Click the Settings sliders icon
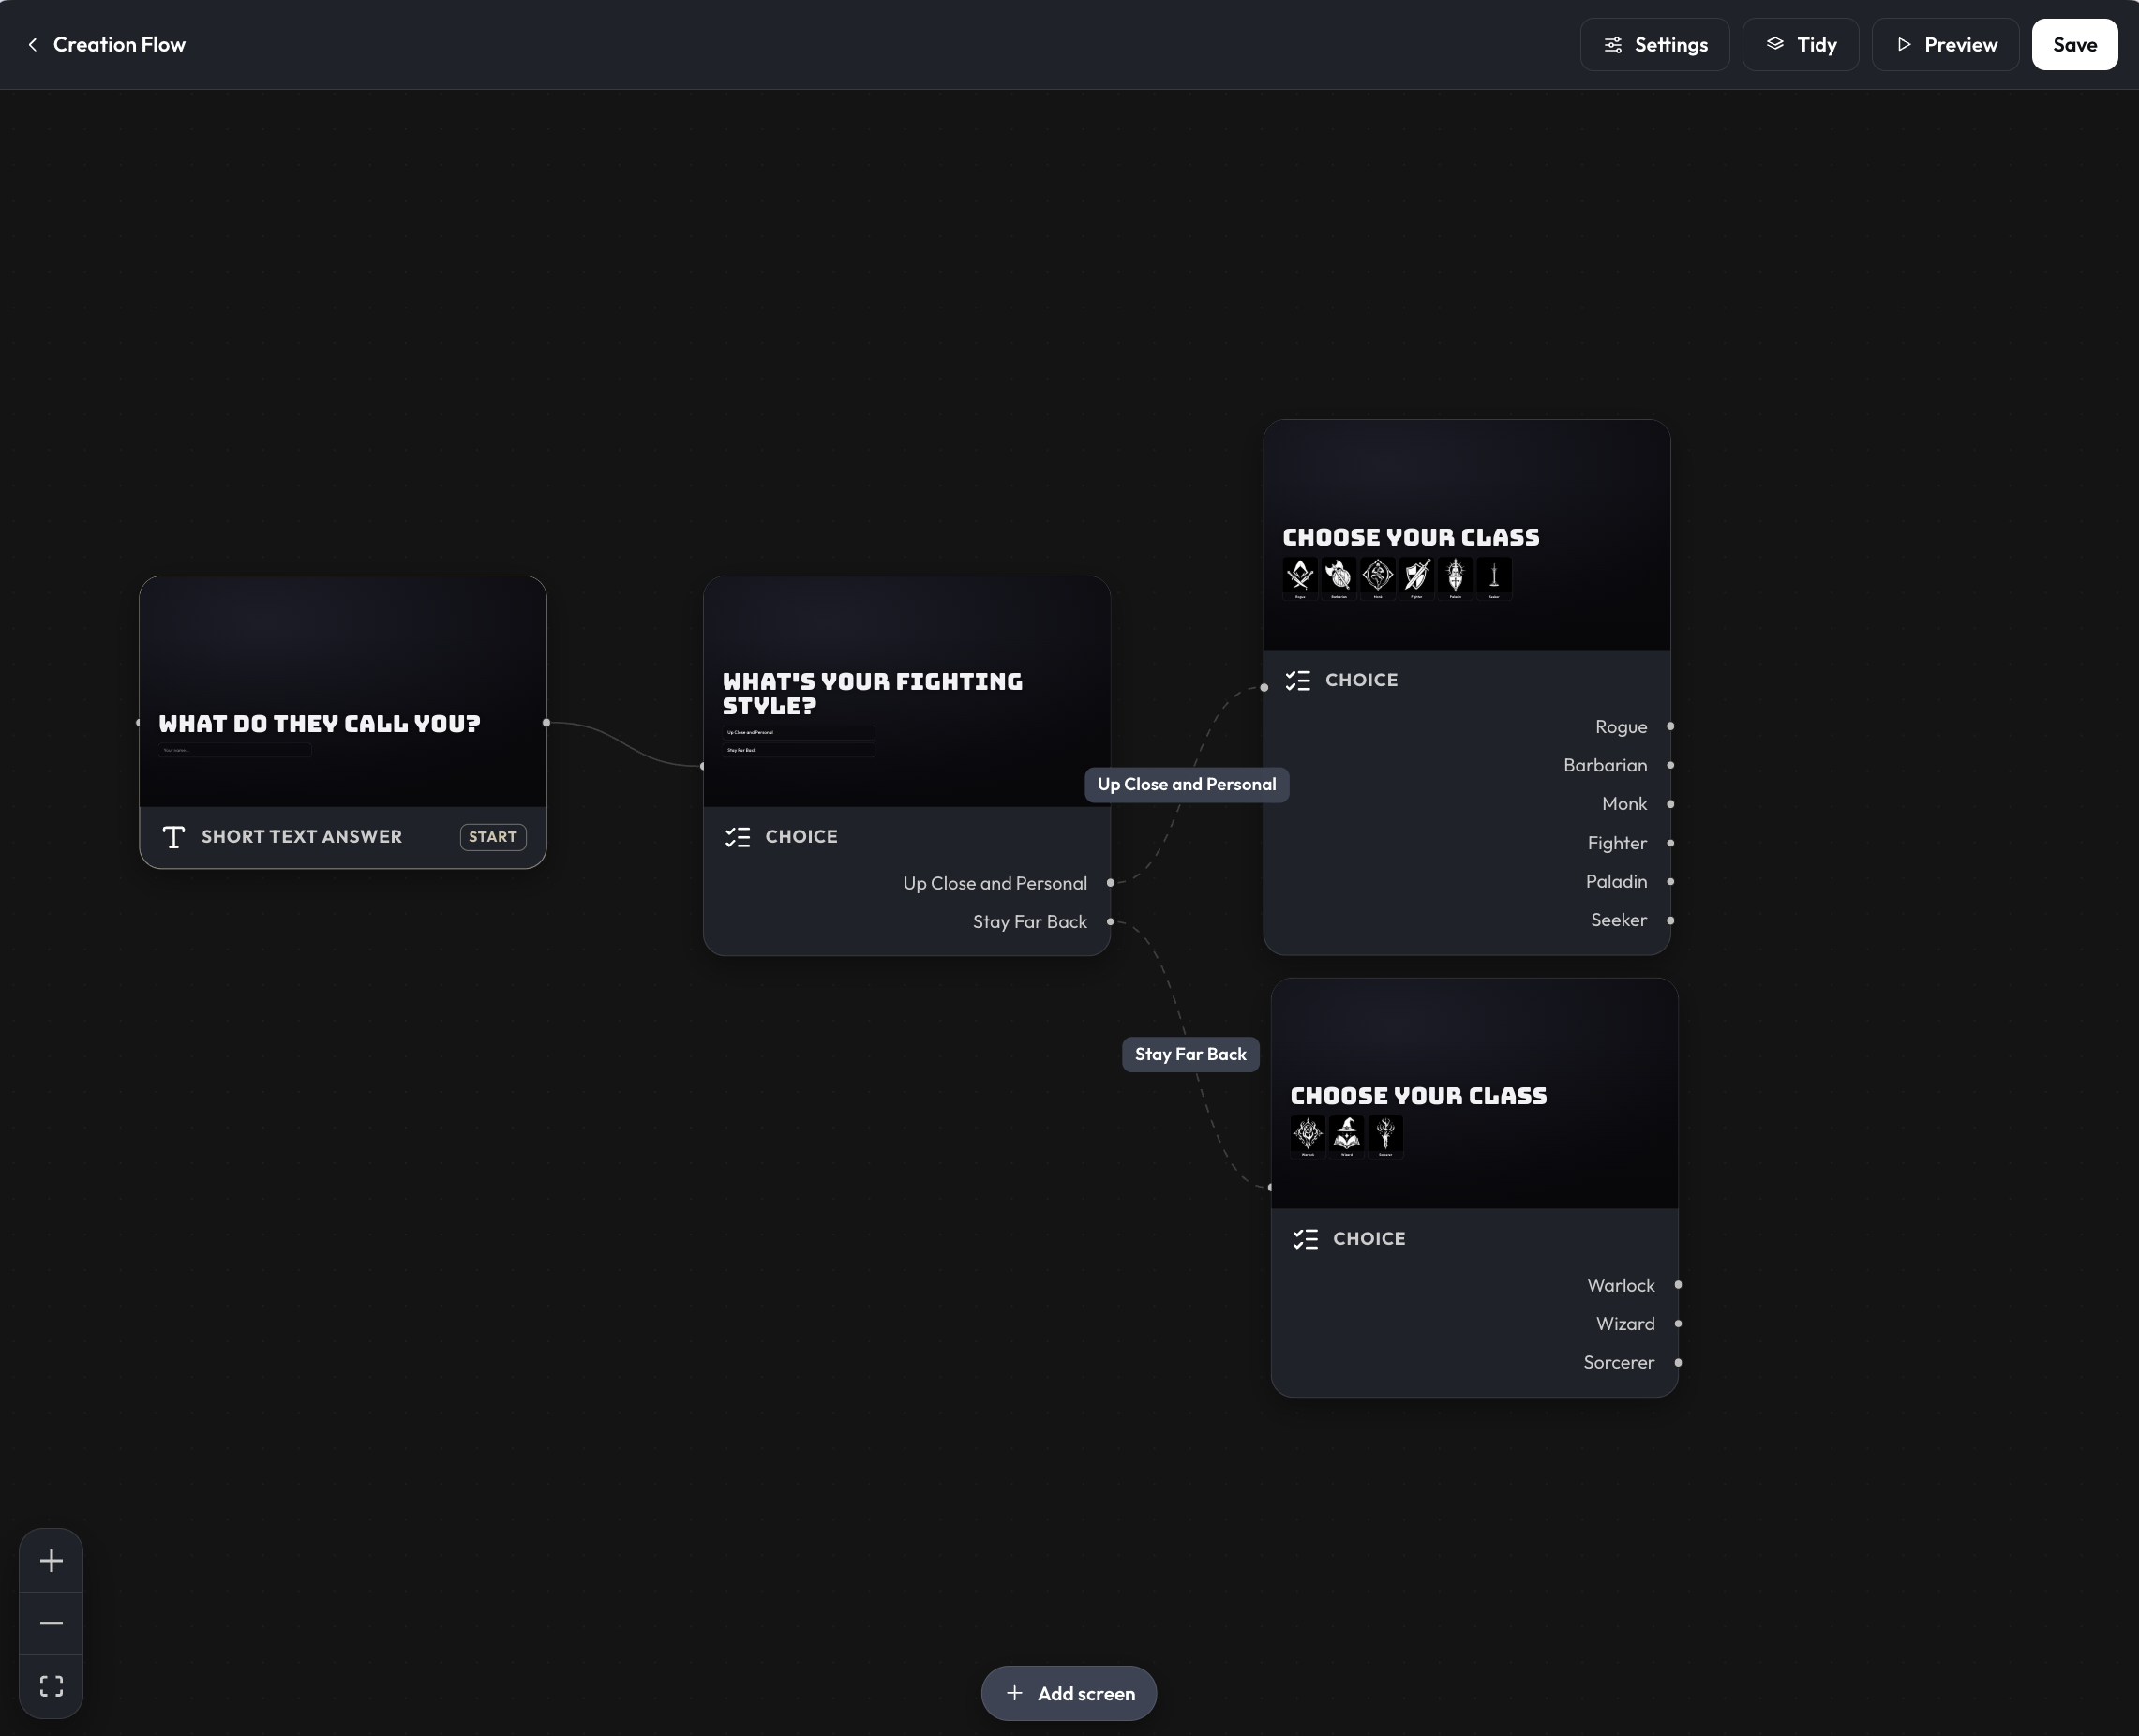 (x=1612, y=45)
